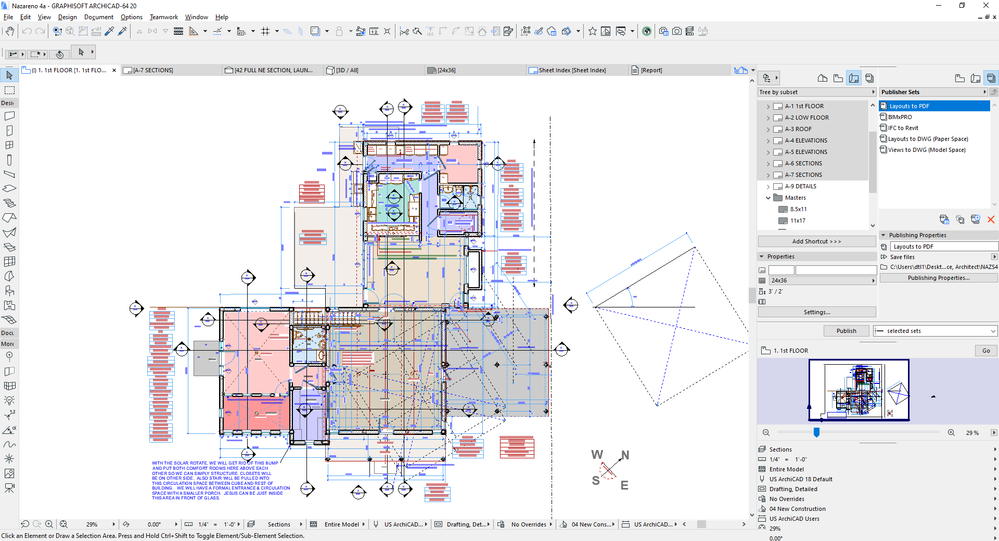
Task: Collapse the Properties section
Action: tap(761, 256)
